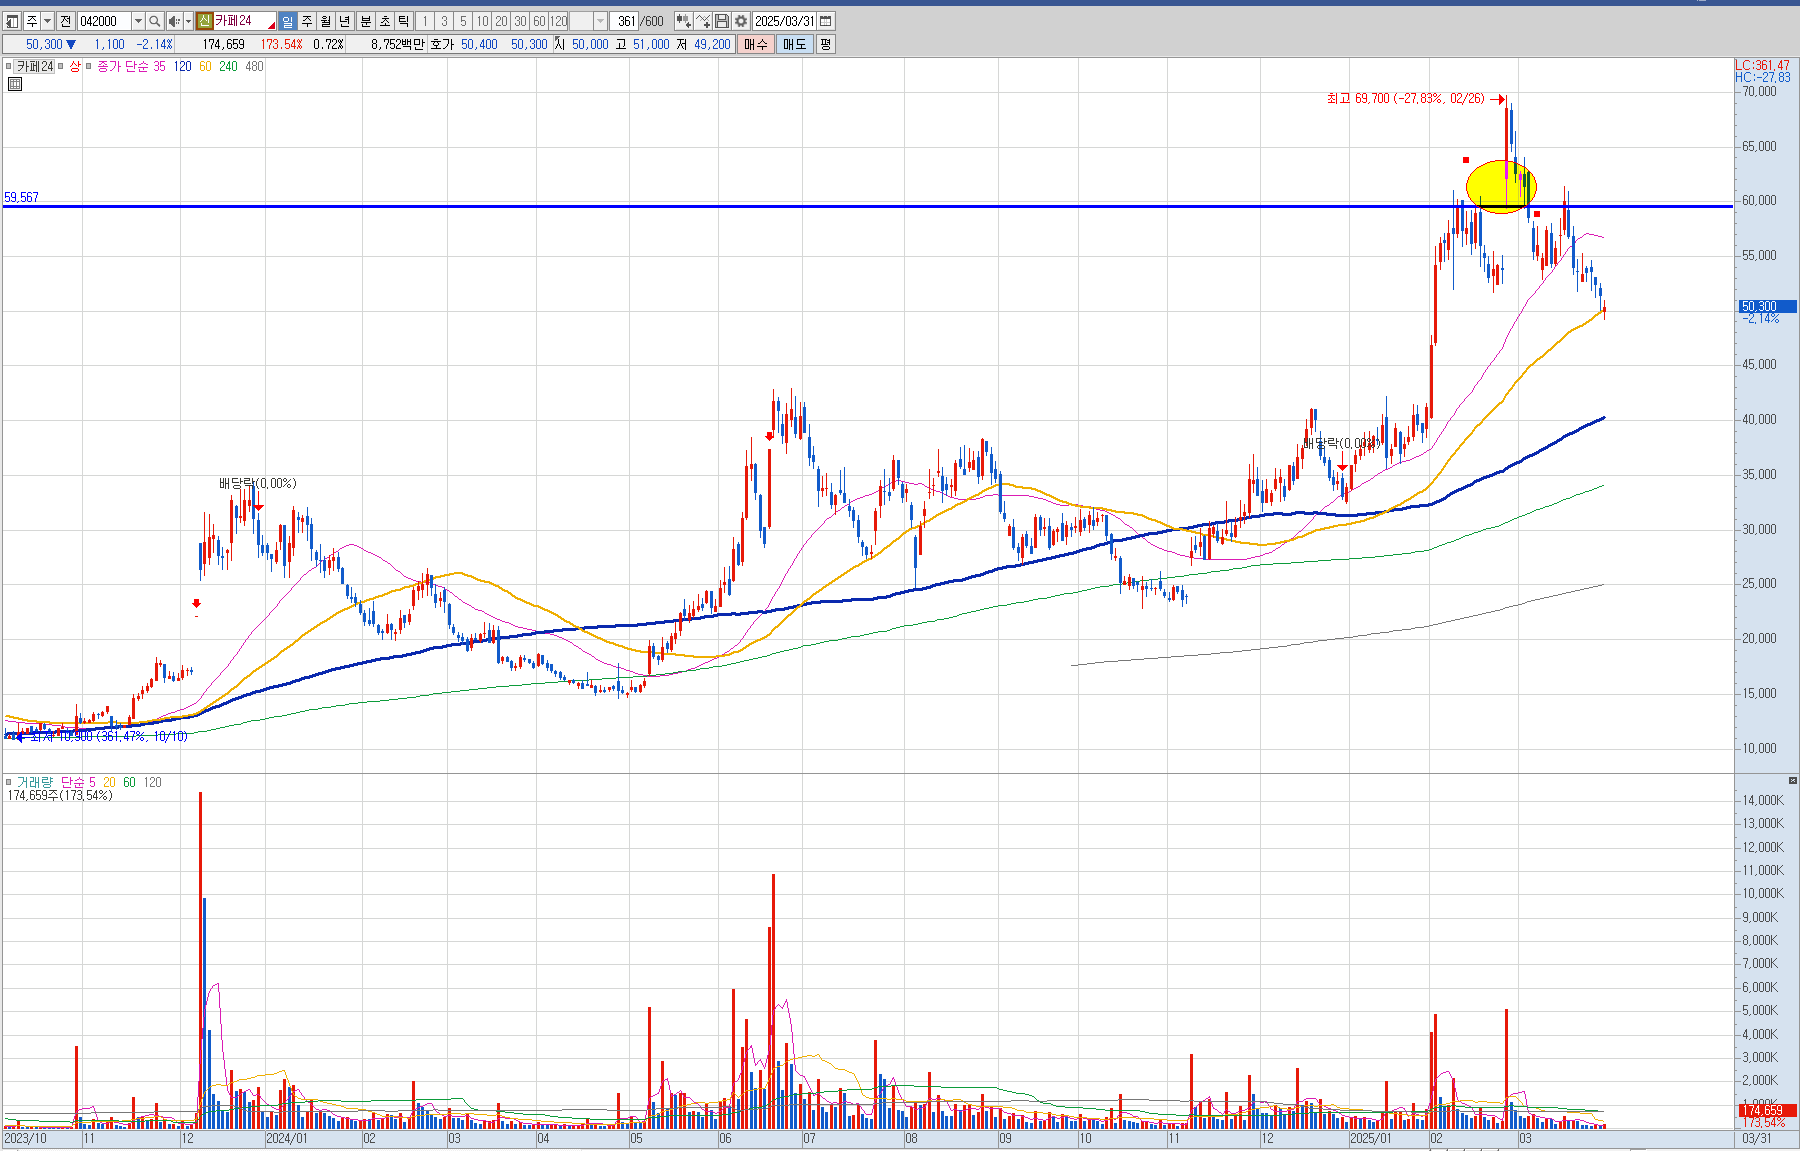Switch to the 주 weekly chart period
Screen dimensions: 1800x1151
(x=307, y=21)
